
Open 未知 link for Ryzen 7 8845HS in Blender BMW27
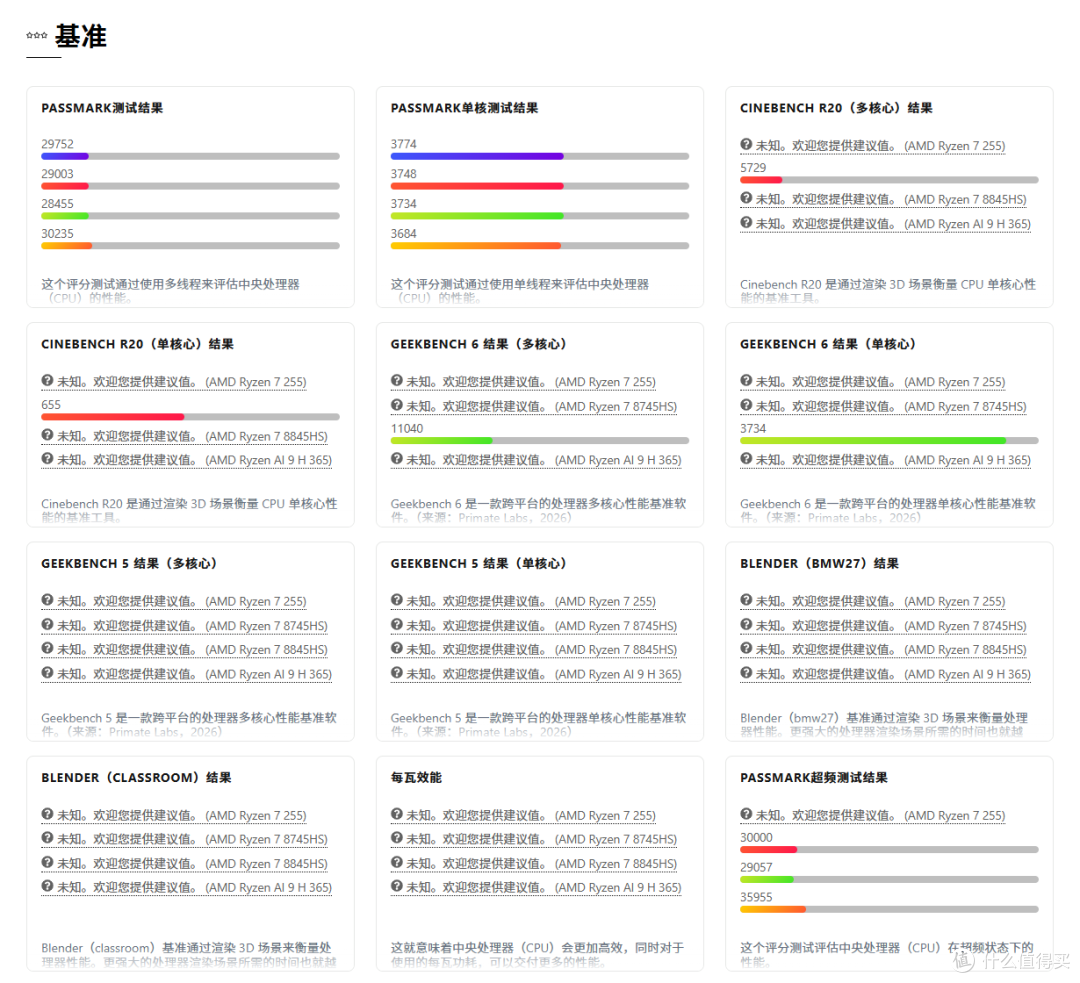coord(884,650)
